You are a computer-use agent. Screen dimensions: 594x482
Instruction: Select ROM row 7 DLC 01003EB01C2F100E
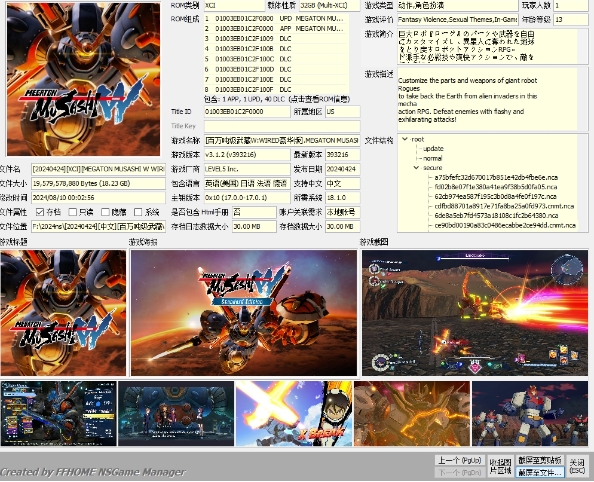point(276,79)
